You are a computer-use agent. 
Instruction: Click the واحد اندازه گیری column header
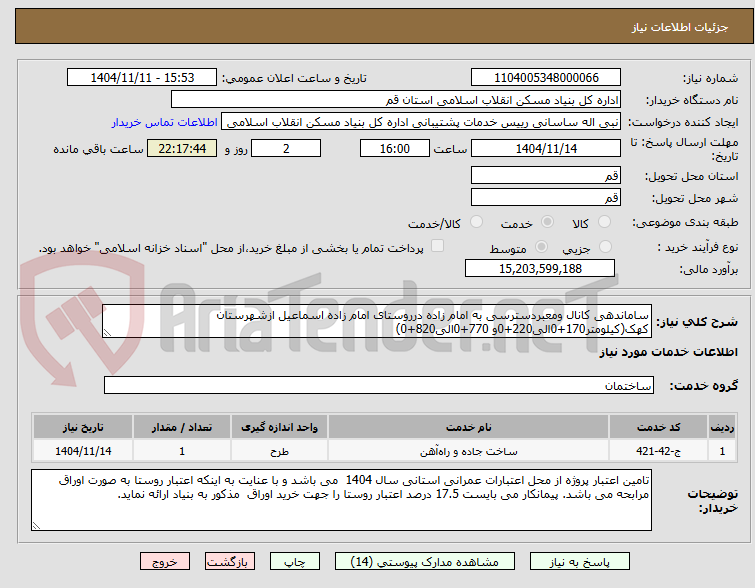click(x=279, y=427)
